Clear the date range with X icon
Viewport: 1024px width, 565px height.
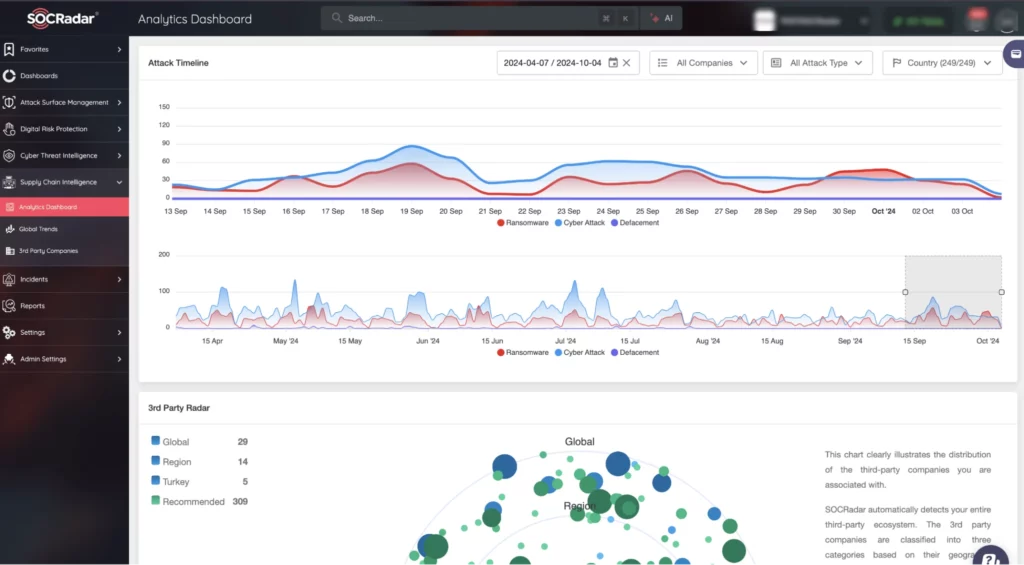click(x=627, y=63)
